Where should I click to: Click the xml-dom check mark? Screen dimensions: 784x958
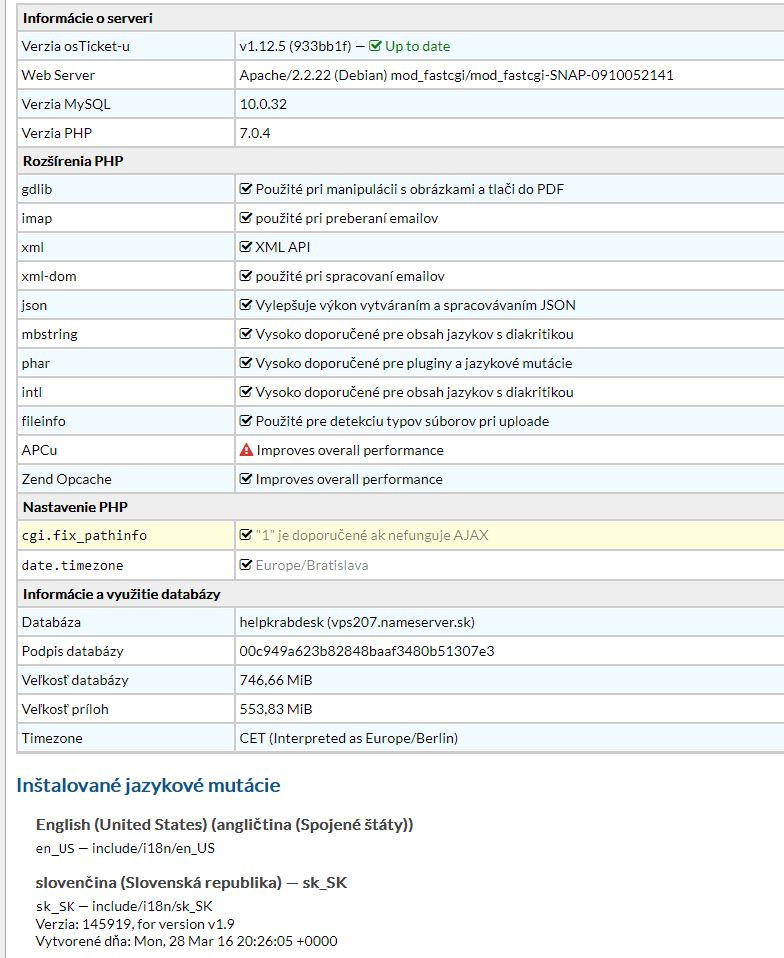coord(246,276)
